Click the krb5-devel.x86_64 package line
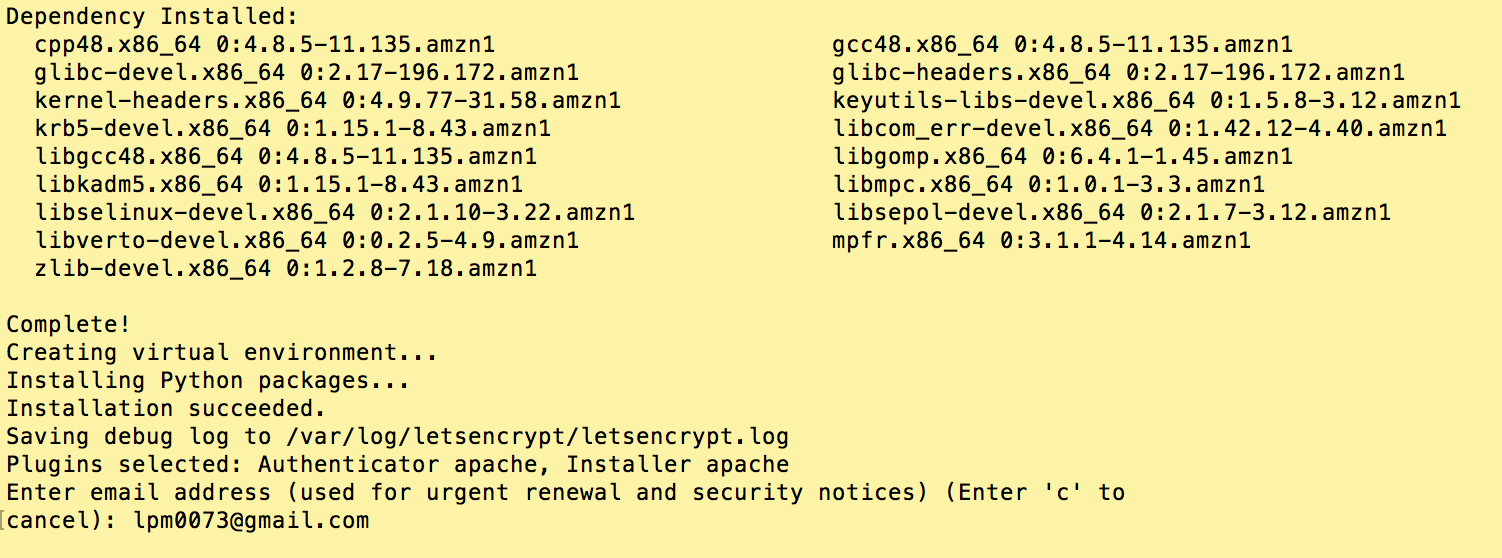 tap(293, 129)
